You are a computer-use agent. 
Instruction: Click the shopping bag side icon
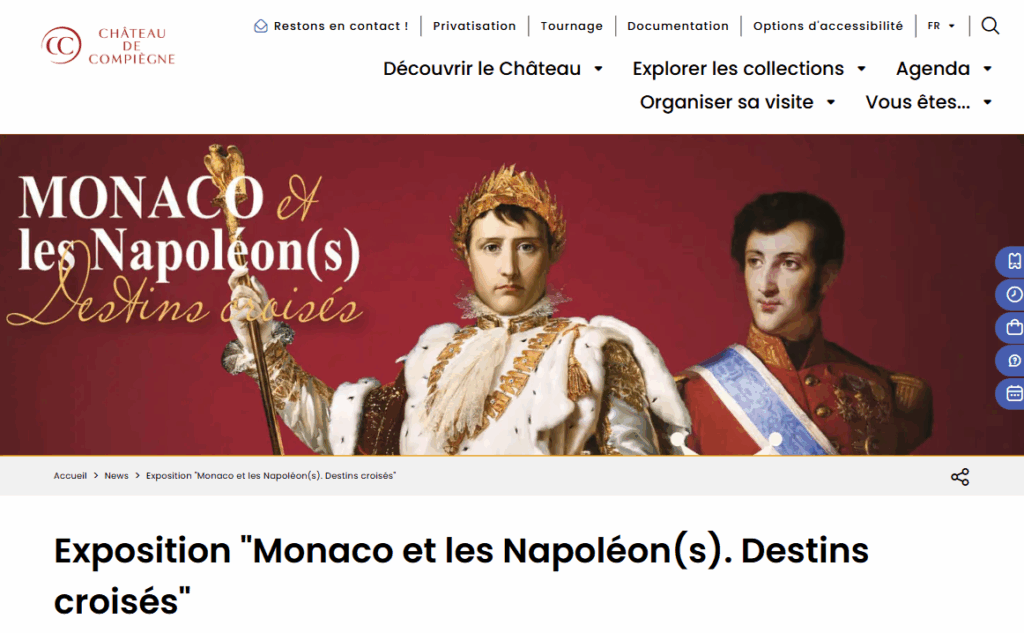1012,327
